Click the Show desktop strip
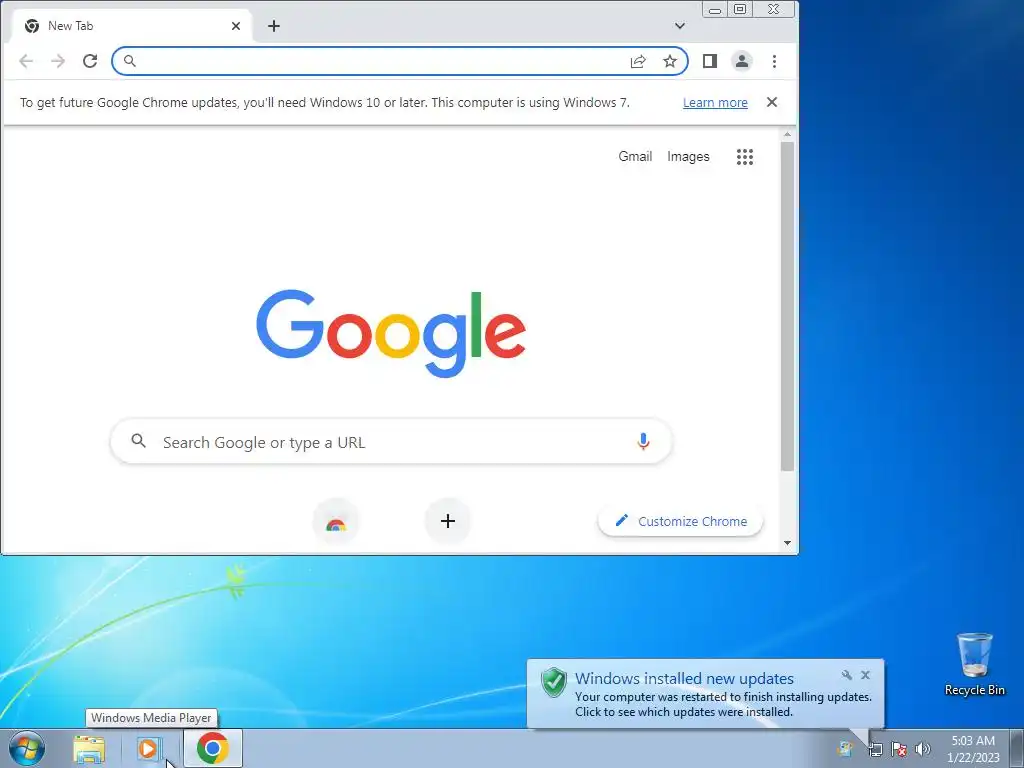The height and width of the screenshot is (768, 1024). coord(1017,748)
